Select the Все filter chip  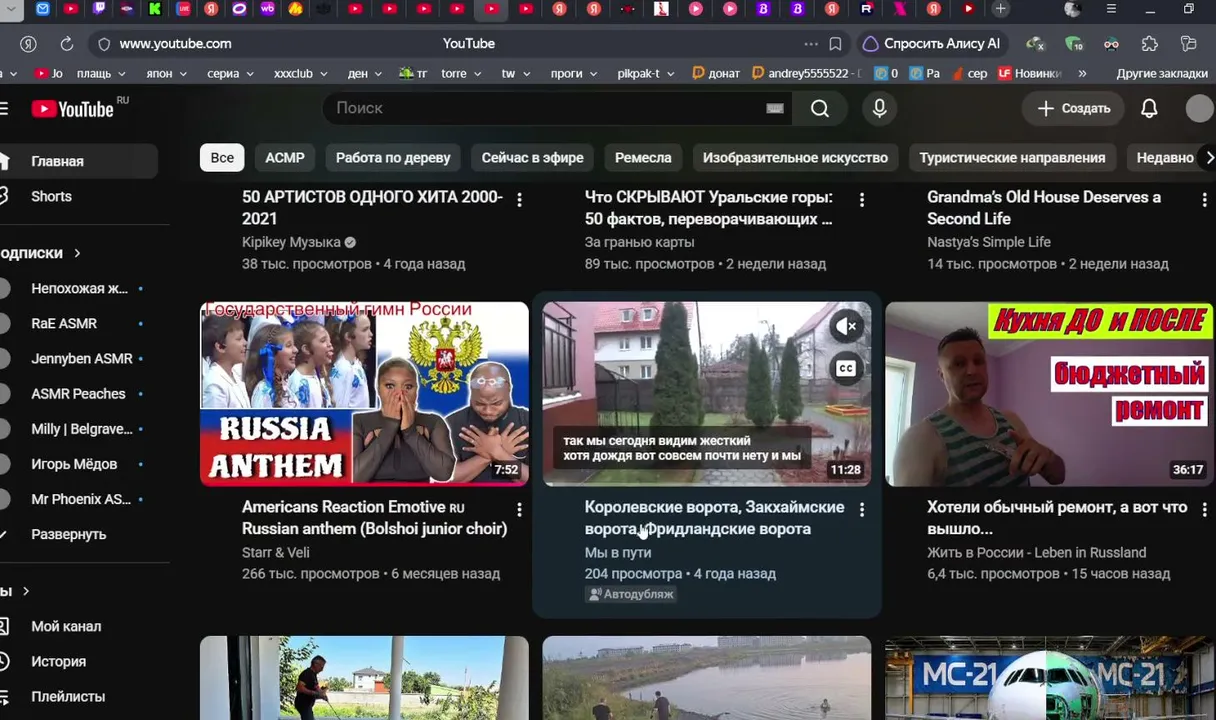[222, 157]
